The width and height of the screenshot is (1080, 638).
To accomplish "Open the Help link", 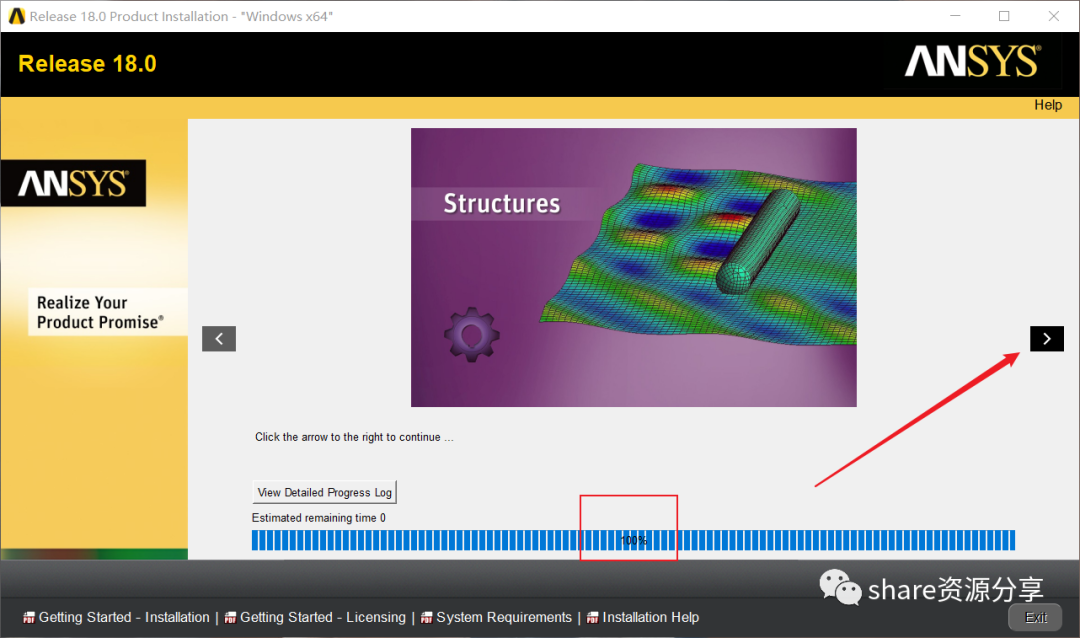I will tap(1048, 105).
